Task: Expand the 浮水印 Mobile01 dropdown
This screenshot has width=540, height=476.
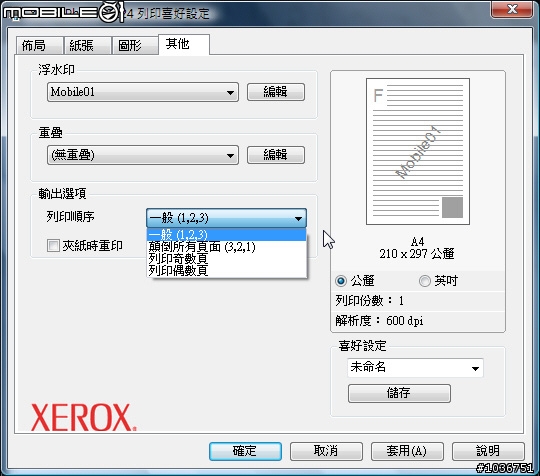Action: pos(143,92)
